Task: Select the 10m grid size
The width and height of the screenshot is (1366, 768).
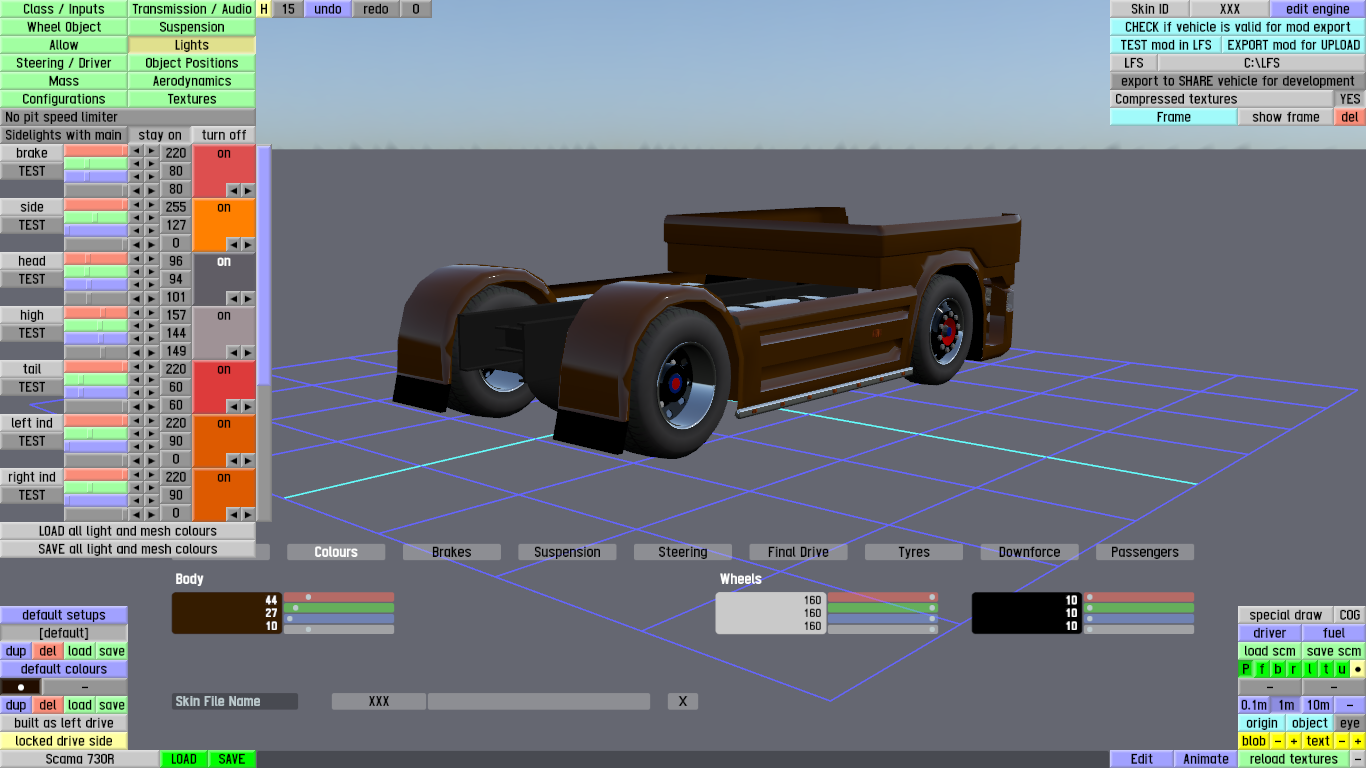Action: (1318, 705)
